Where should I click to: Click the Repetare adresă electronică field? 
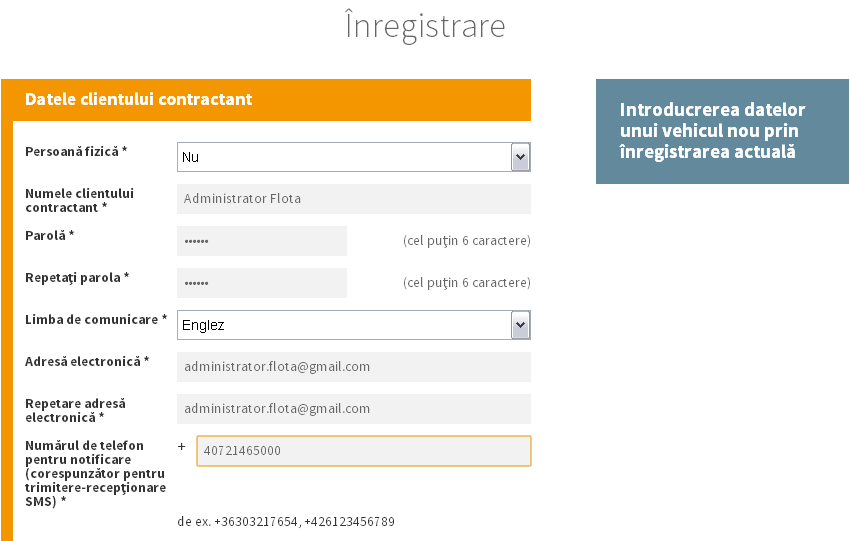coord(353,409)
